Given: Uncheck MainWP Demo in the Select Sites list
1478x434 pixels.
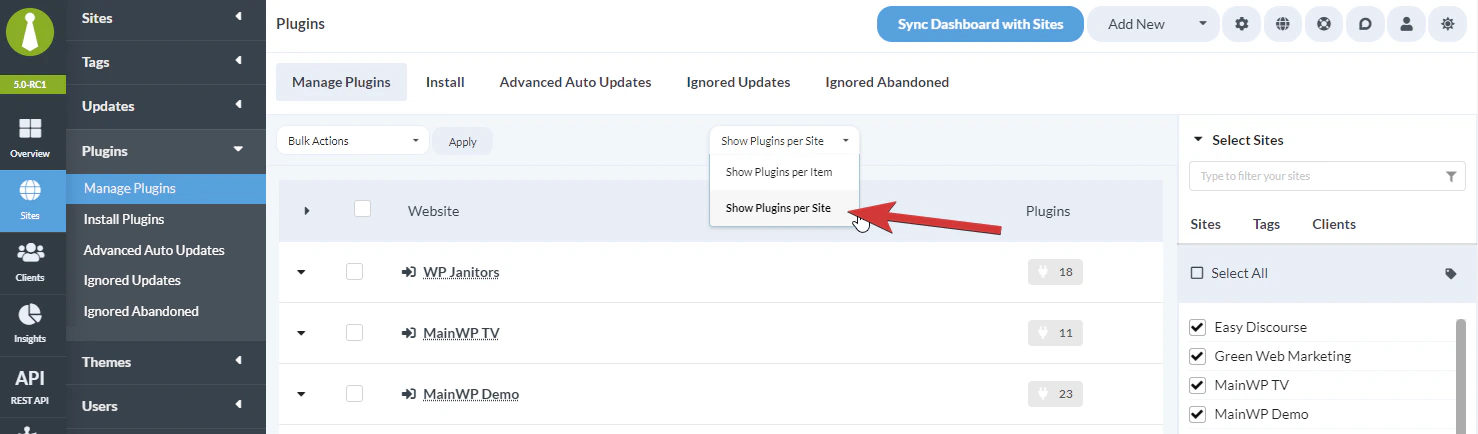Looking at the screenshot, I should pyautogui.click(x=1197, y=414).
